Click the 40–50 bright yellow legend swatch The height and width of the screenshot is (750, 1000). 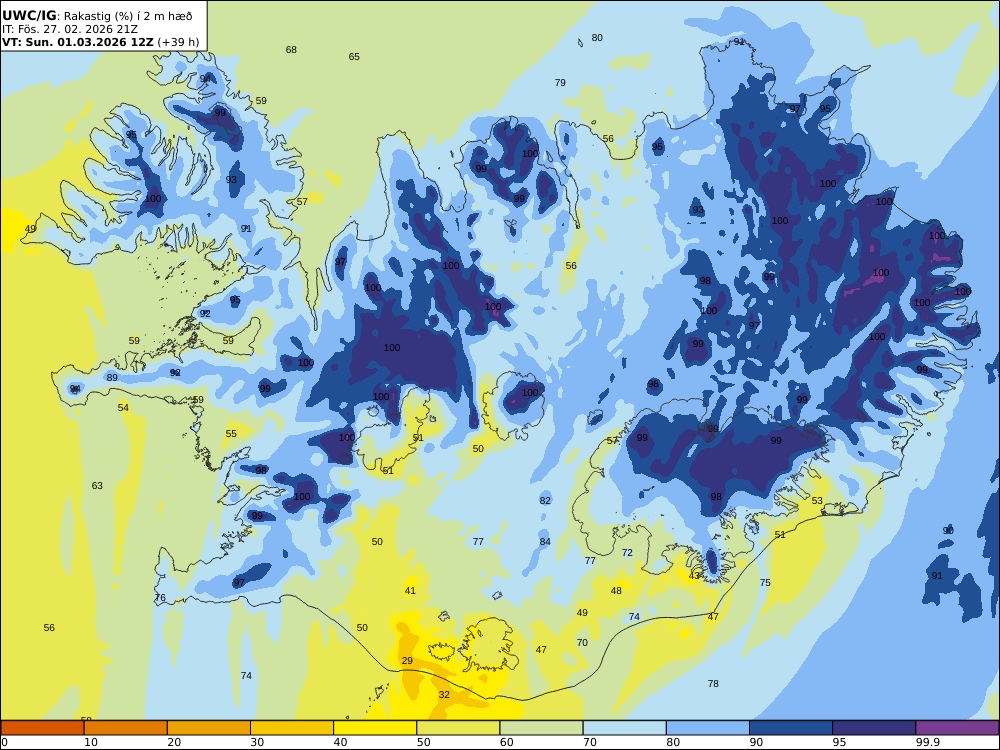click(375, 728)
